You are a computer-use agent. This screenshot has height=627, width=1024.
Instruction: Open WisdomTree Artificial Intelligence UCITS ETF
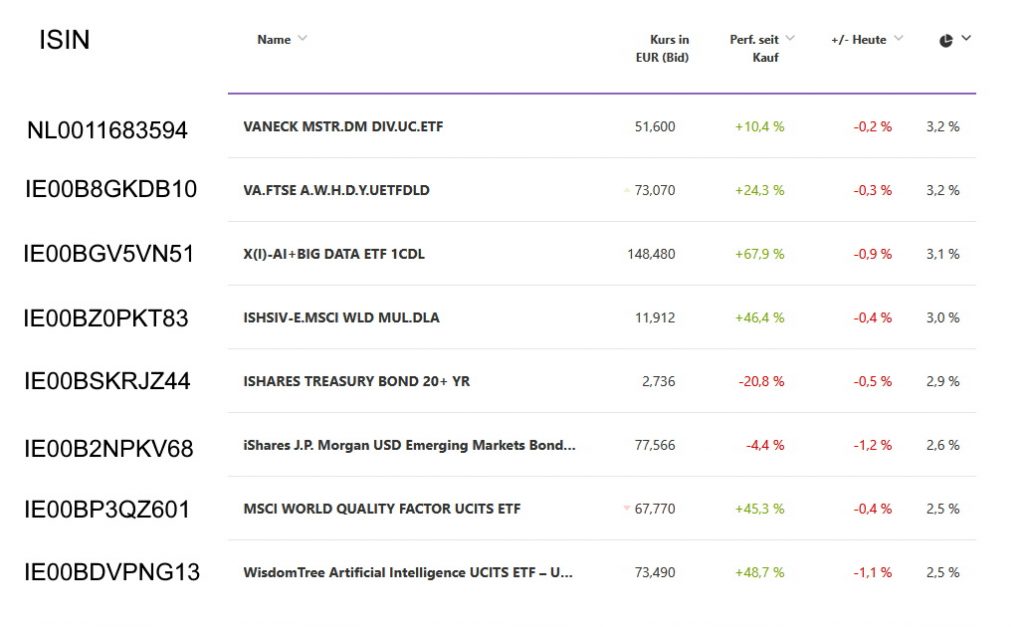pos(410,572)
